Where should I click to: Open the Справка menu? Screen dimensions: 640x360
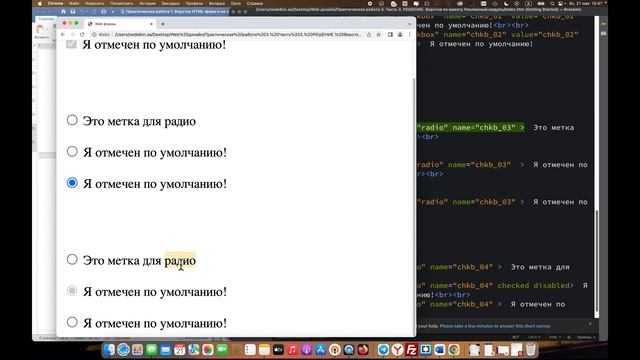(x=255, y=4)
